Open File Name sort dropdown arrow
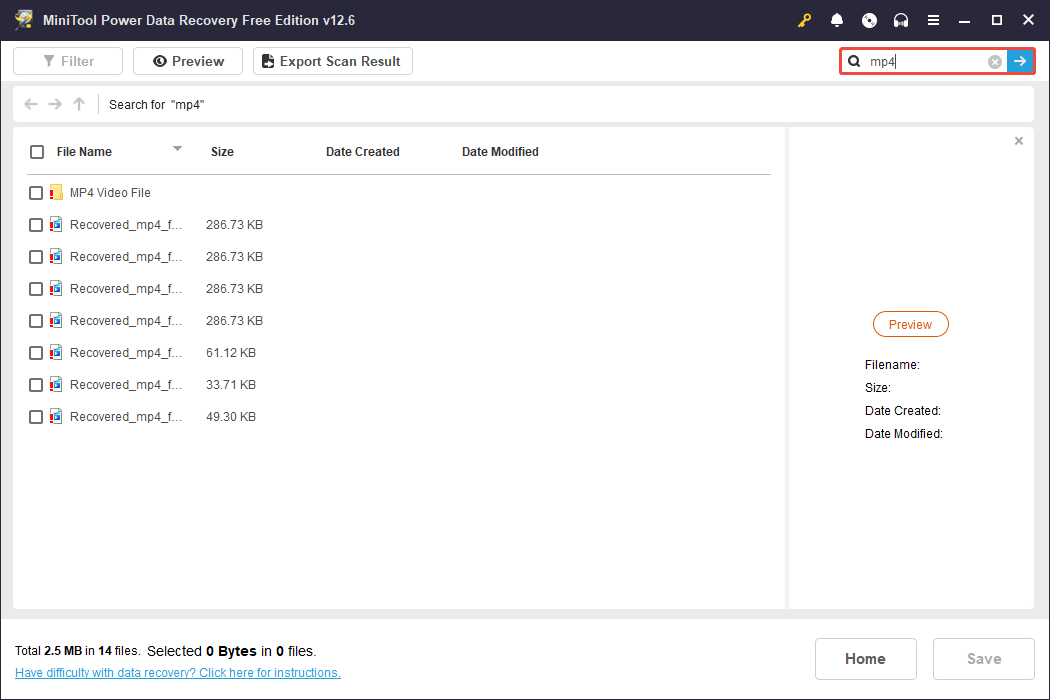Image resolution: width=1050 pixels, height=700 pixels. coord(177,149)
